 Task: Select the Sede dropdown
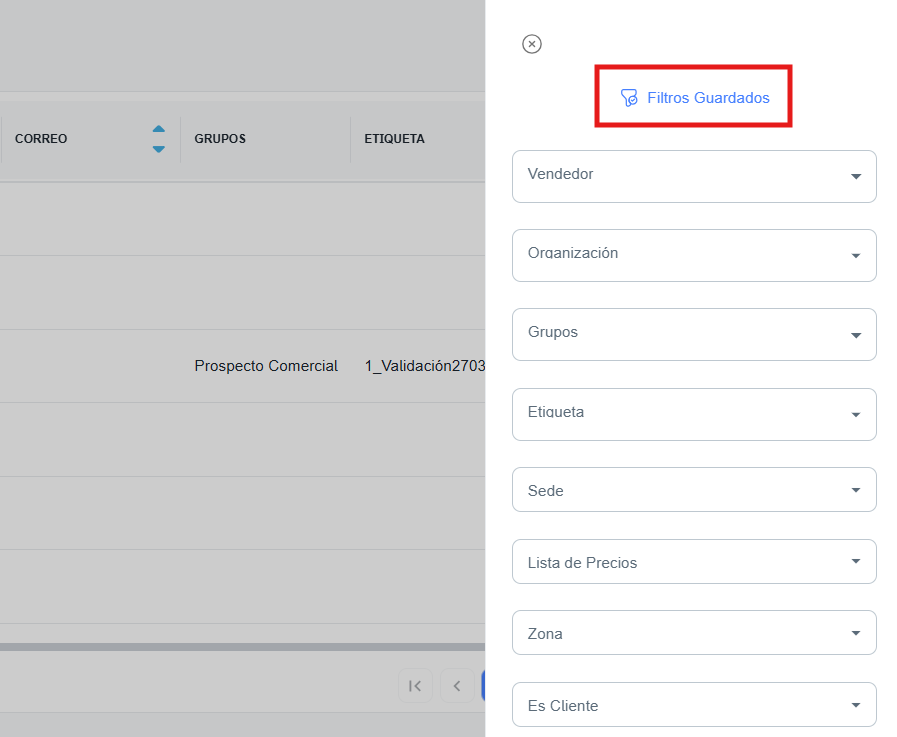(x=694, y=490)
